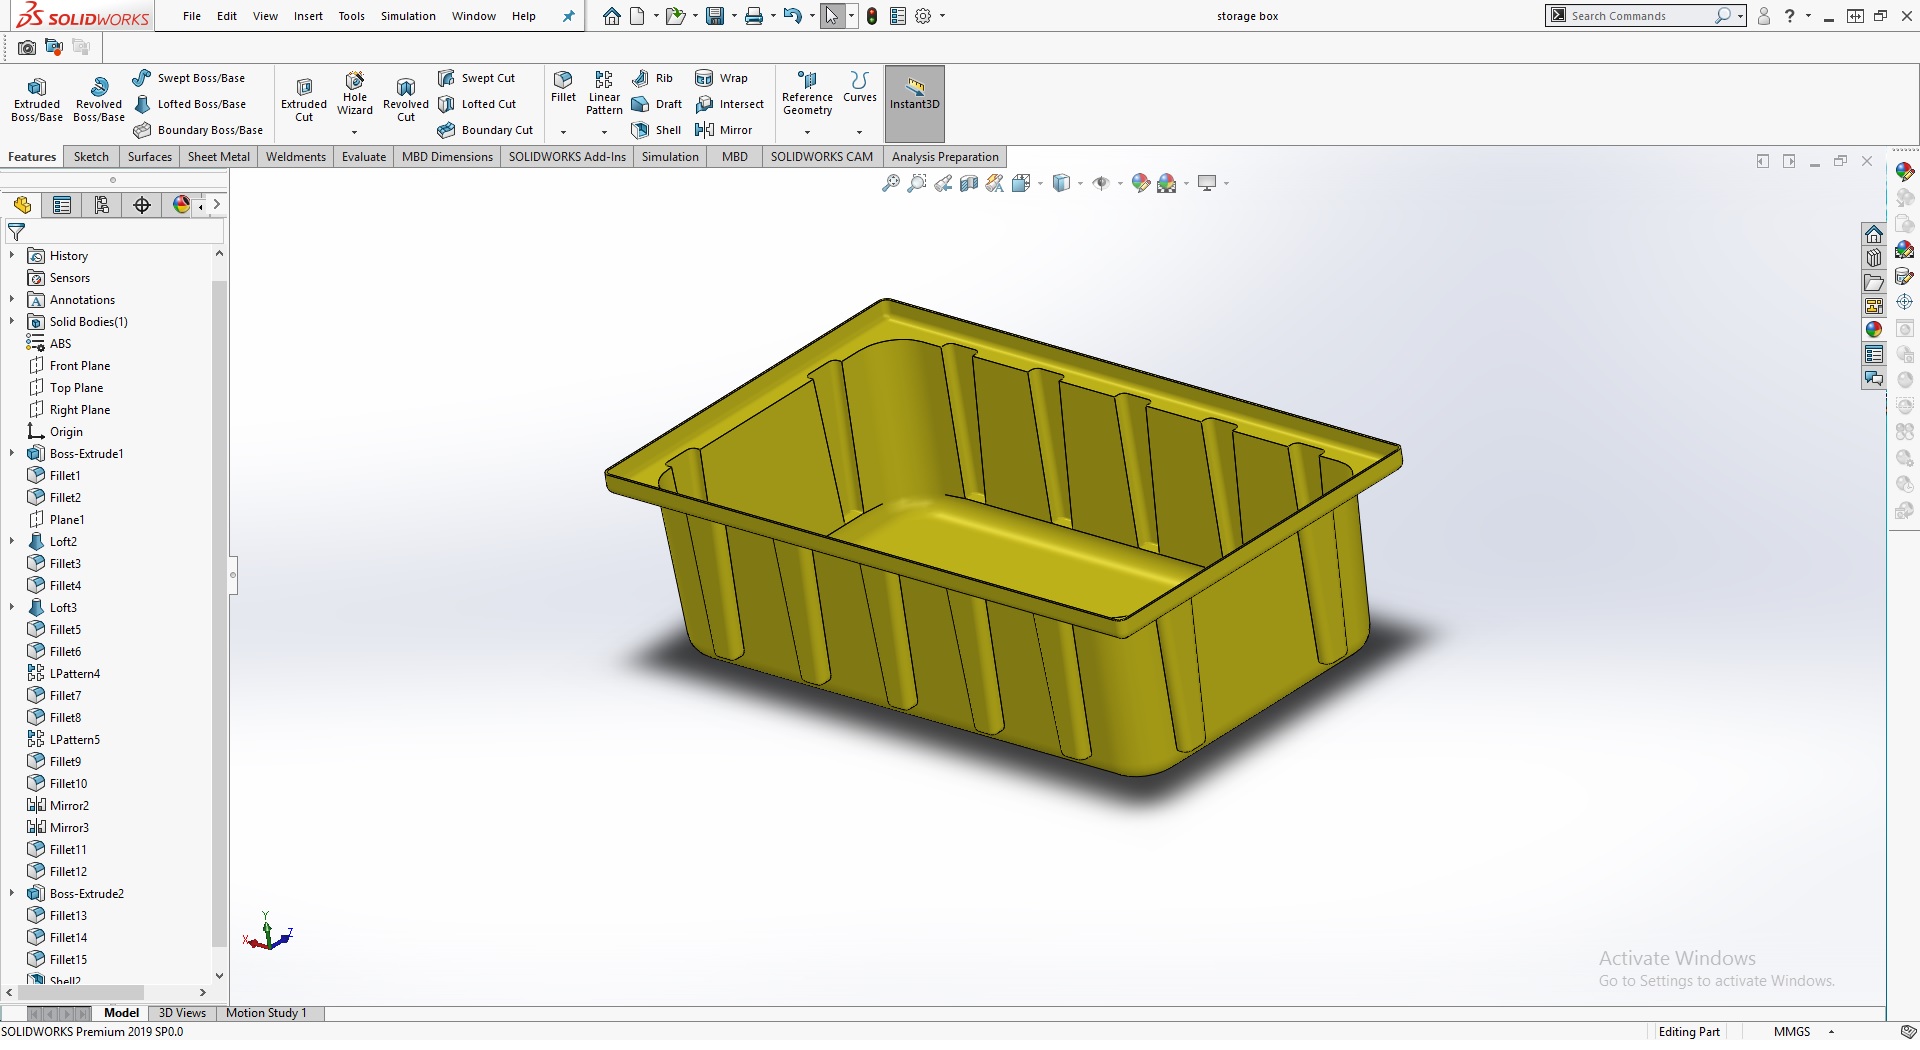Switch to the Motion Study 1 tab
This screenshot has height=1050, width=1920.
[x=266, y=1013]
